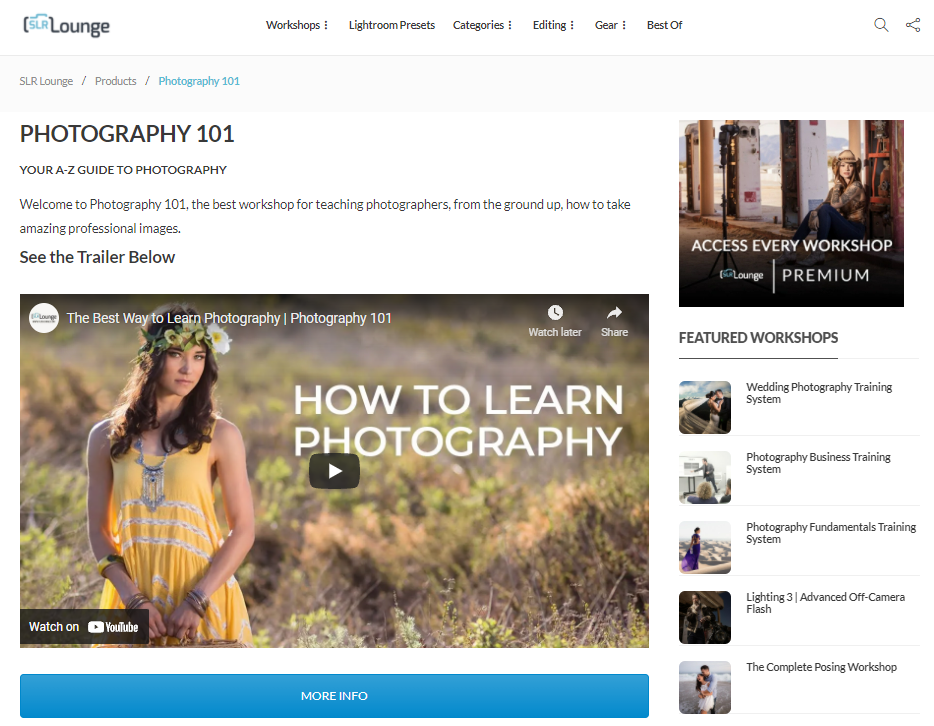This screenshot has height=726, width=934.
Task: Click the FEATURED WORKSHOPS heading
Action: (x=758, y=338)
